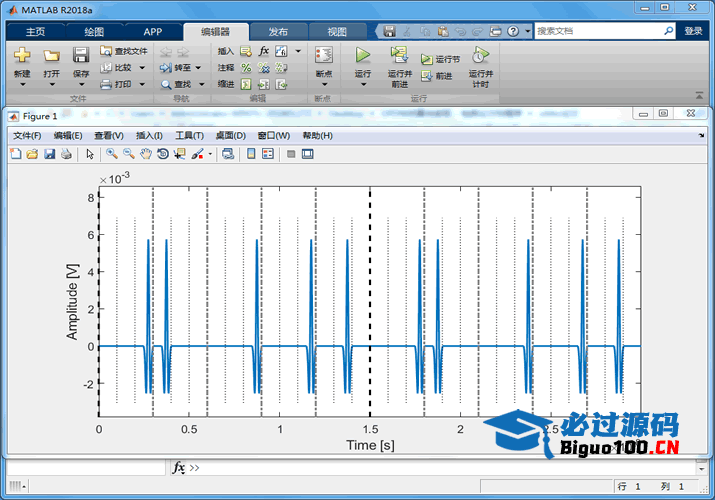Viewport: 715px width, 500px height.
Task: Click the 登录 (Sign In) link
Action: click(693, 31)
